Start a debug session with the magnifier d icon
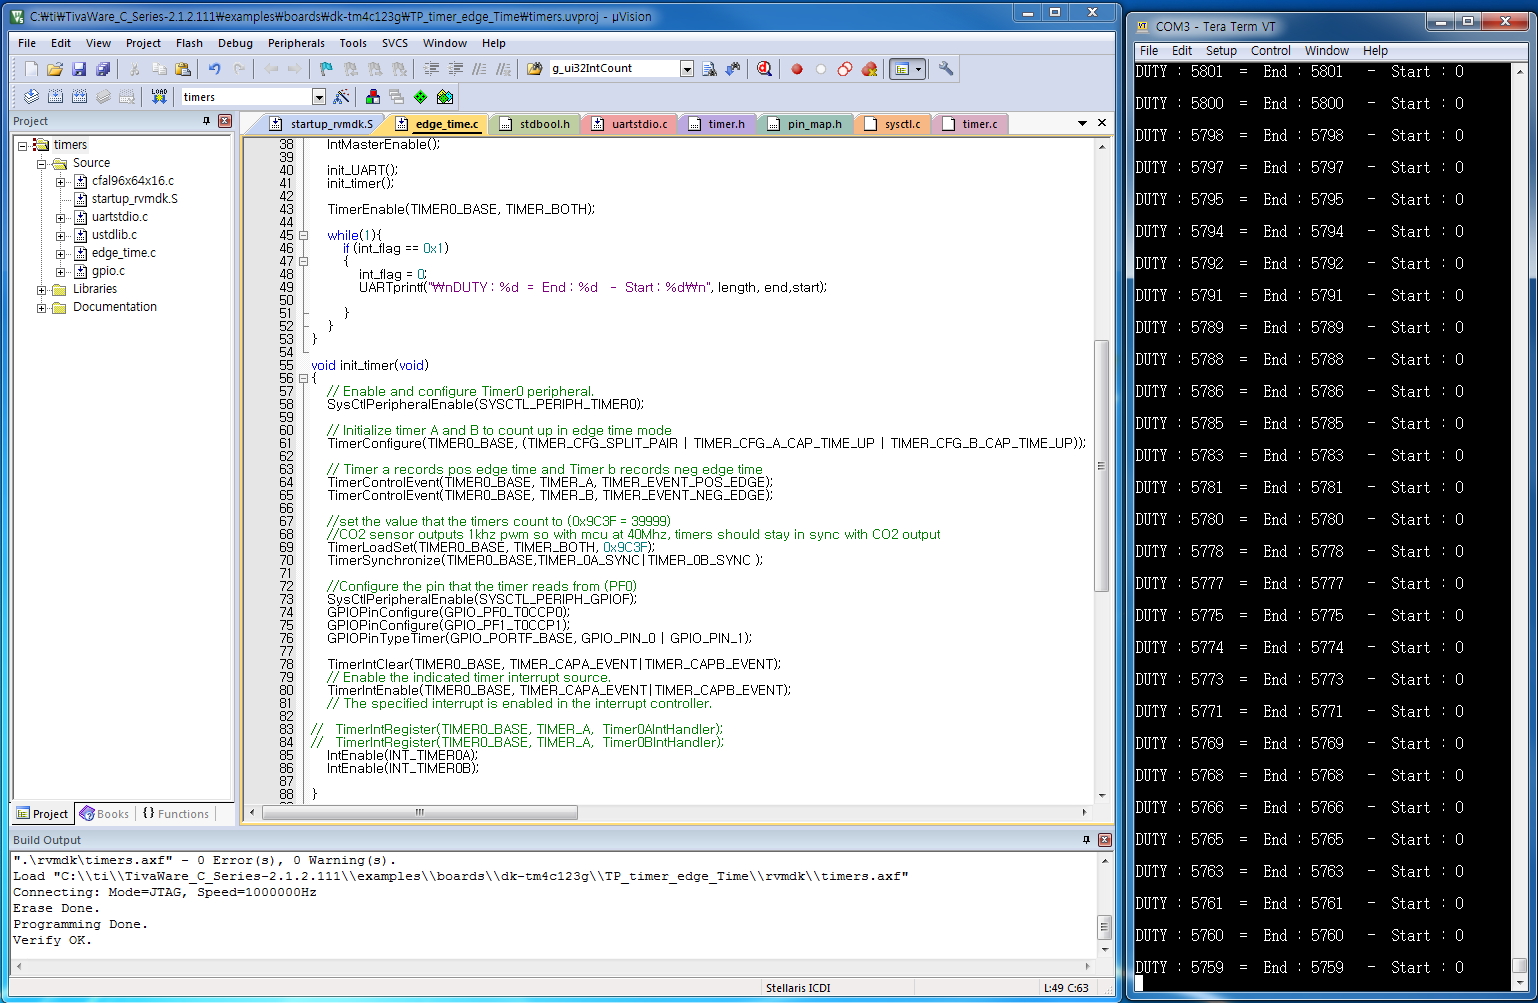1538x1003 pixels. 765,69
